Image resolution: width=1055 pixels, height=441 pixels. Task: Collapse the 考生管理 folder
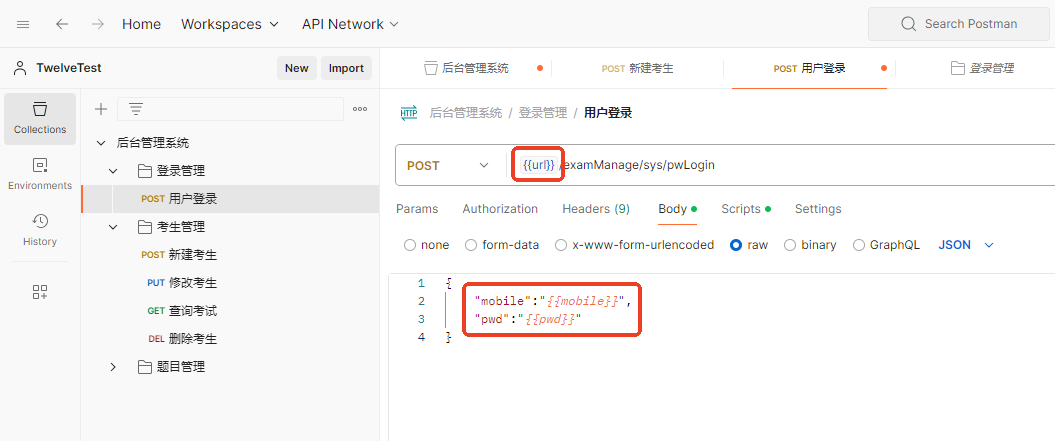[x=113, y=227]
